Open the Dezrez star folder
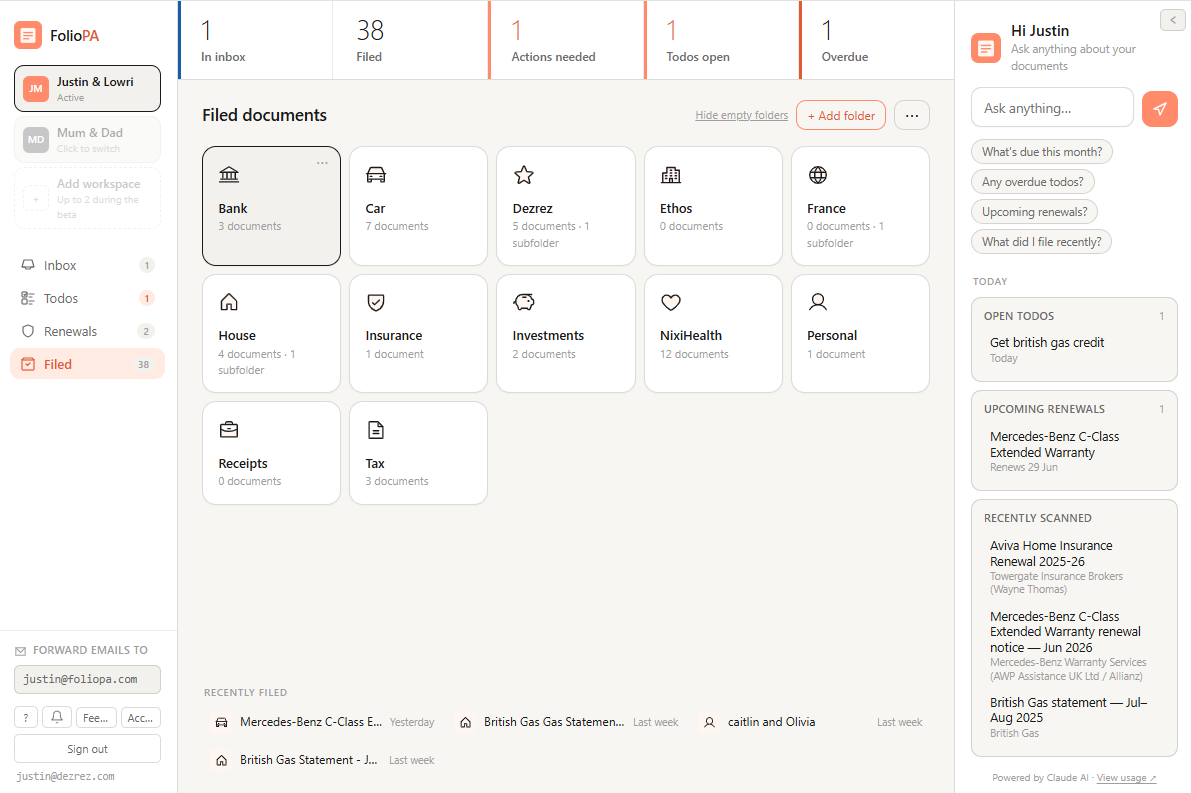This screenshot has height=793, width=1191. pos(566,206)
